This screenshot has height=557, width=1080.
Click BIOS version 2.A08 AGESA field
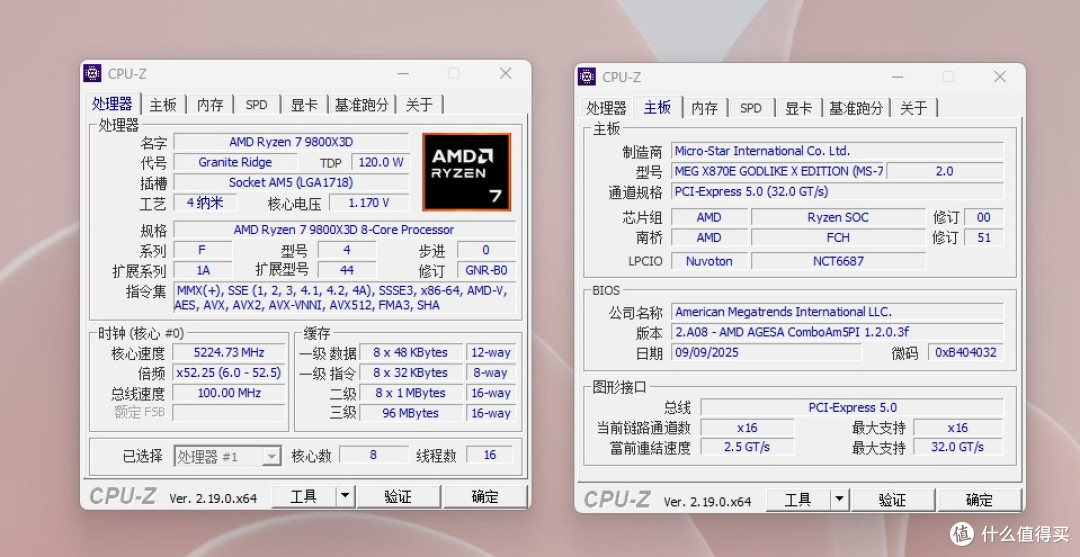click(837, 332)
